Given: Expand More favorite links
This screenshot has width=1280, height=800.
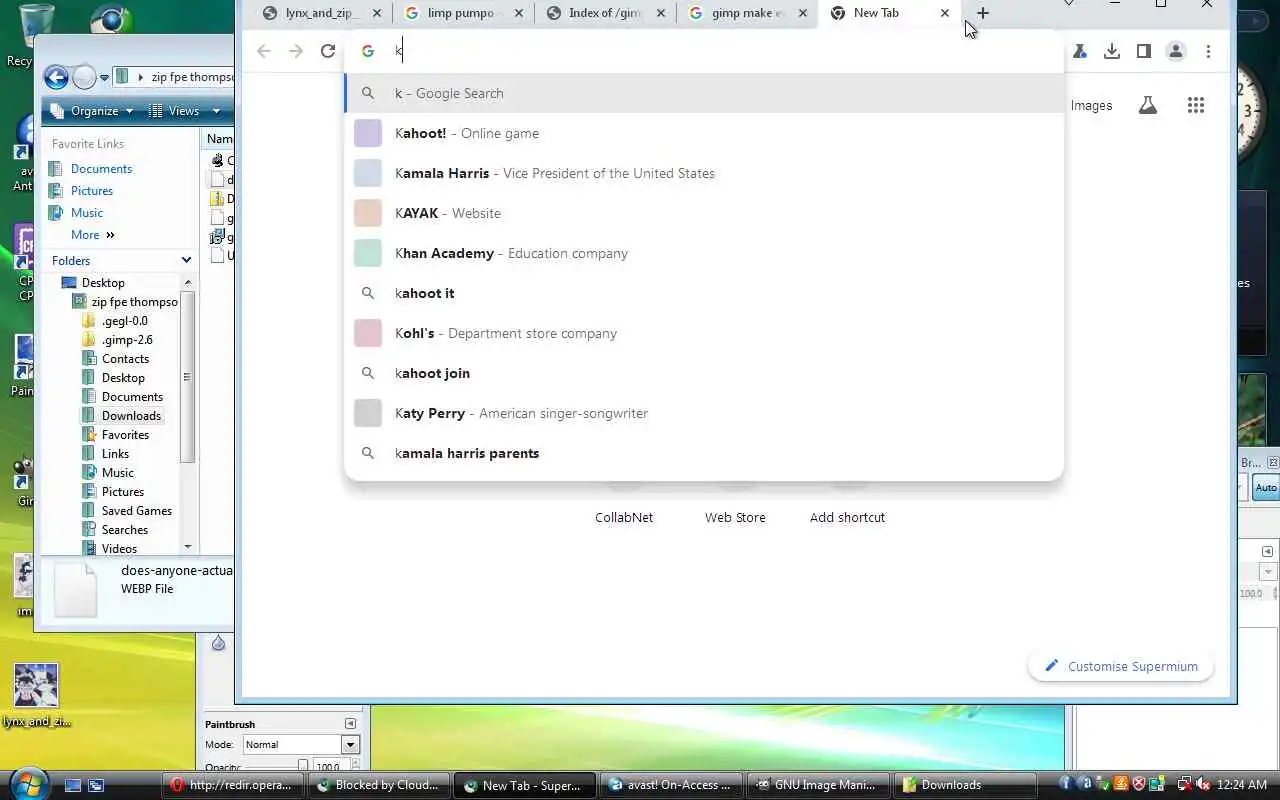Looking at the screenshot, I should pos(92,235).
